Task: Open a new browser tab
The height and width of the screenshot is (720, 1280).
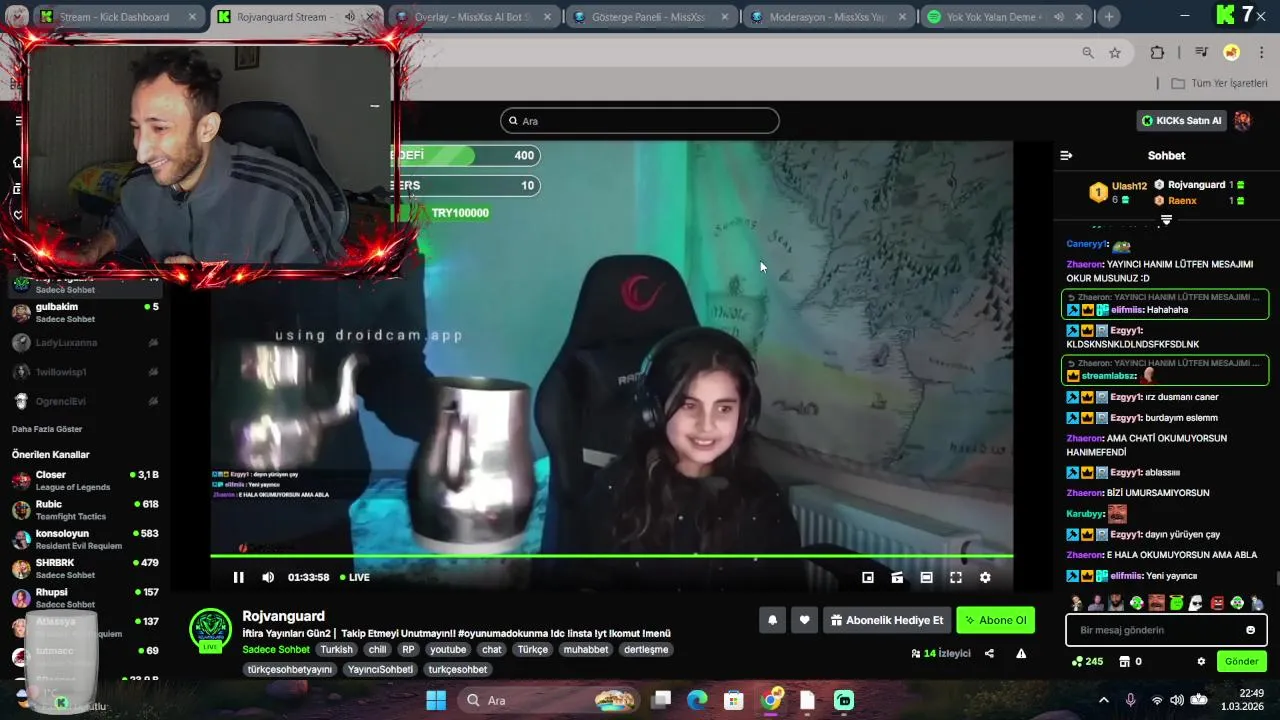Action: [x=1108, y=17]
